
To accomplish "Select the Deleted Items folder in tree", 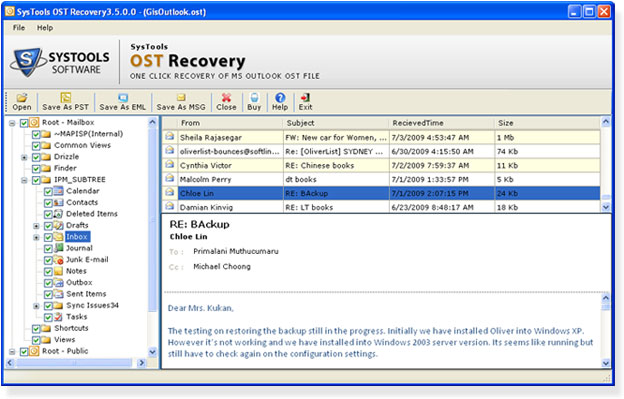I will 92,214.
